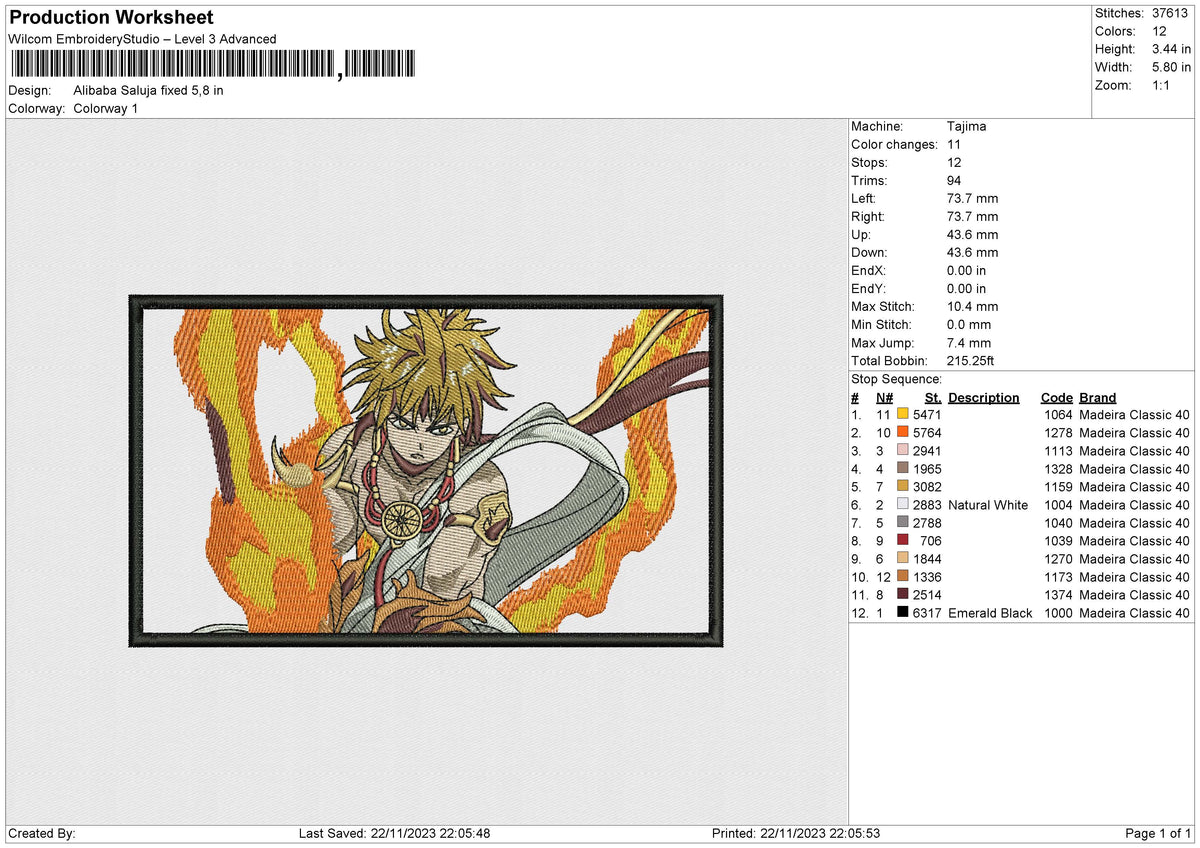Select the red swatch for code 1039
The height and width of the screenshot is (848, 1200).
[x=903, y=540]
